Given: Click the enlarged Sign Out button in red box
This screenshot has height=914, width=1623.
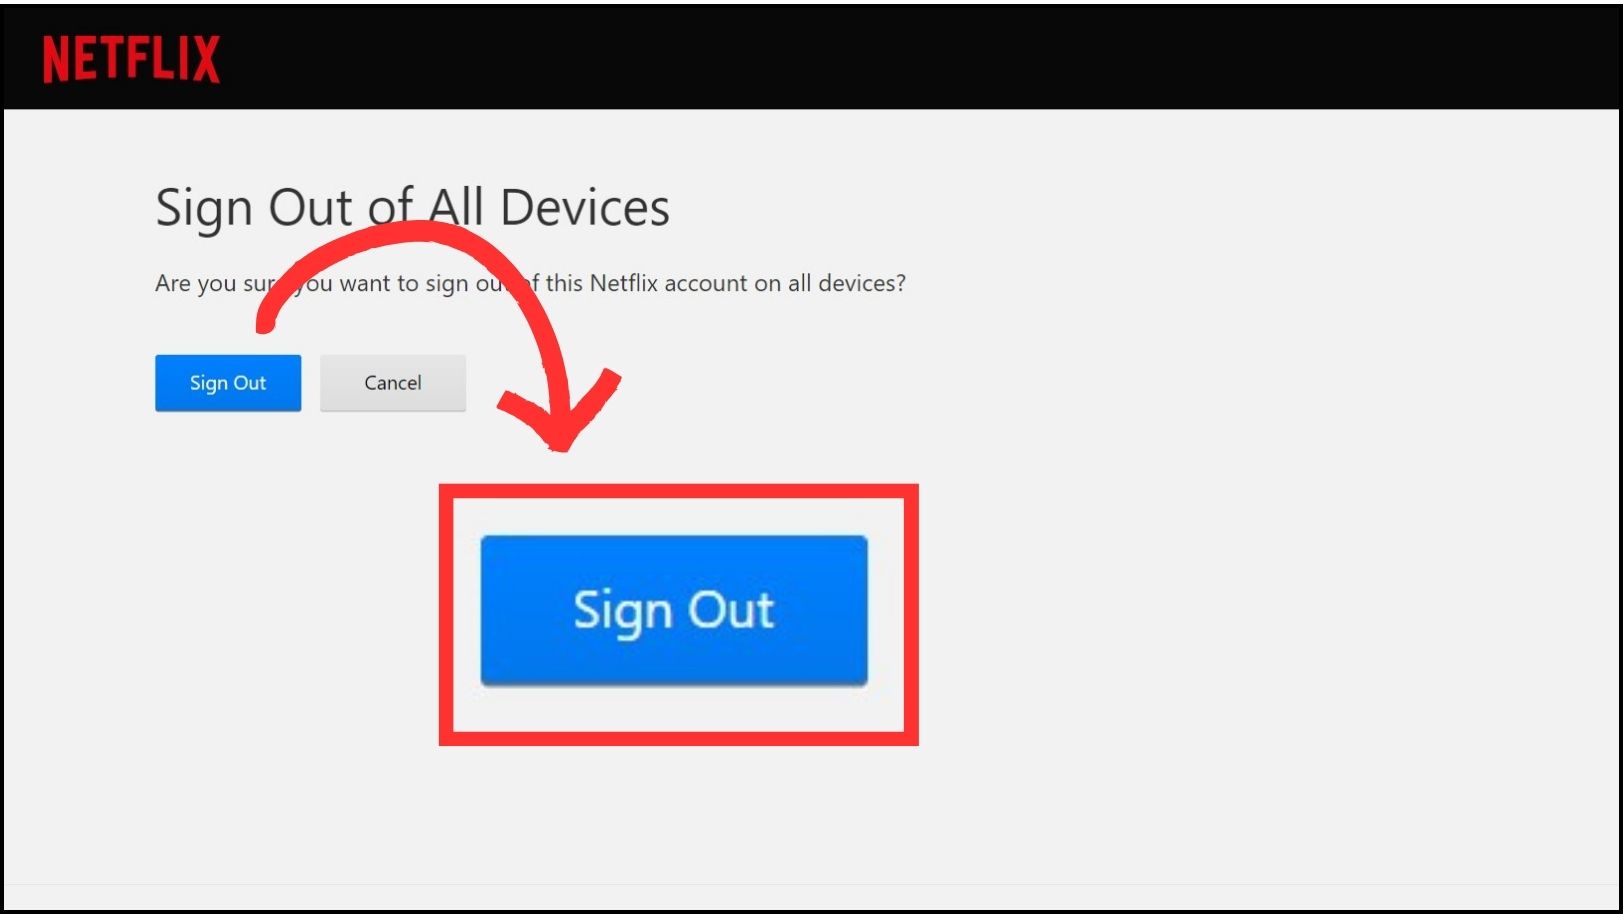Looking at the screenshot, I should click(x=674, y=611).
